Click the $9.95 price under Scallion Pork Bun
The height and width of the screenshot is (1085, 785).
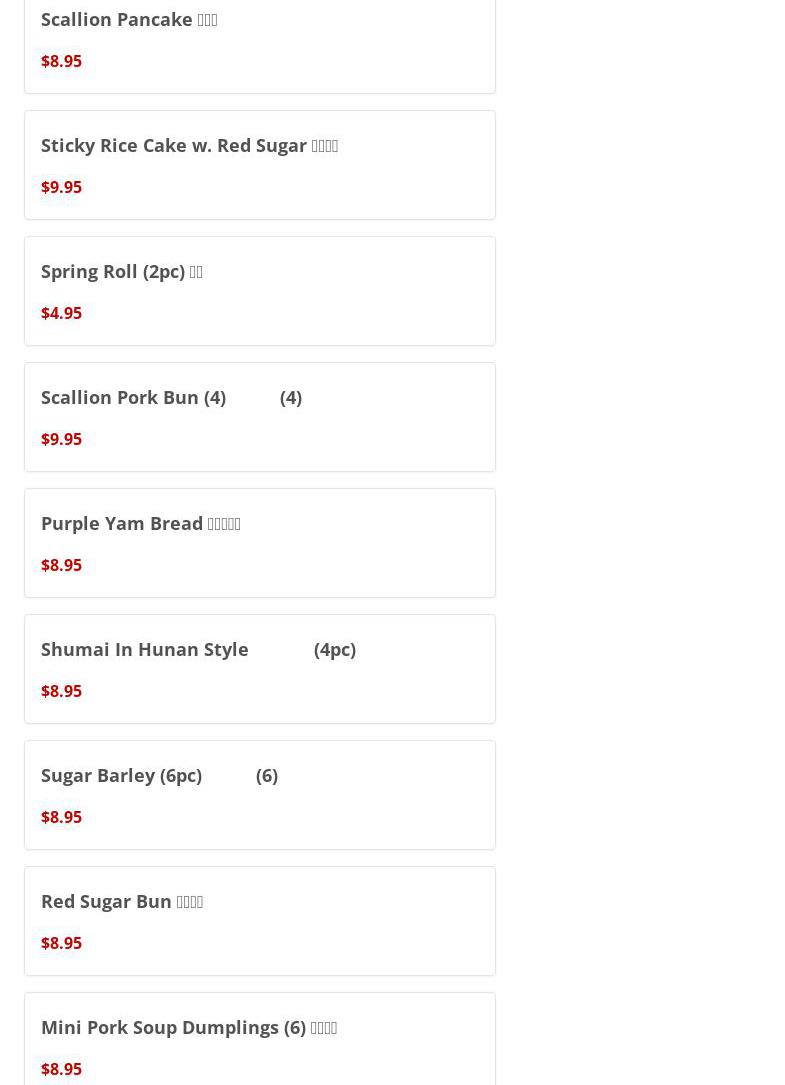coord(61,439)
